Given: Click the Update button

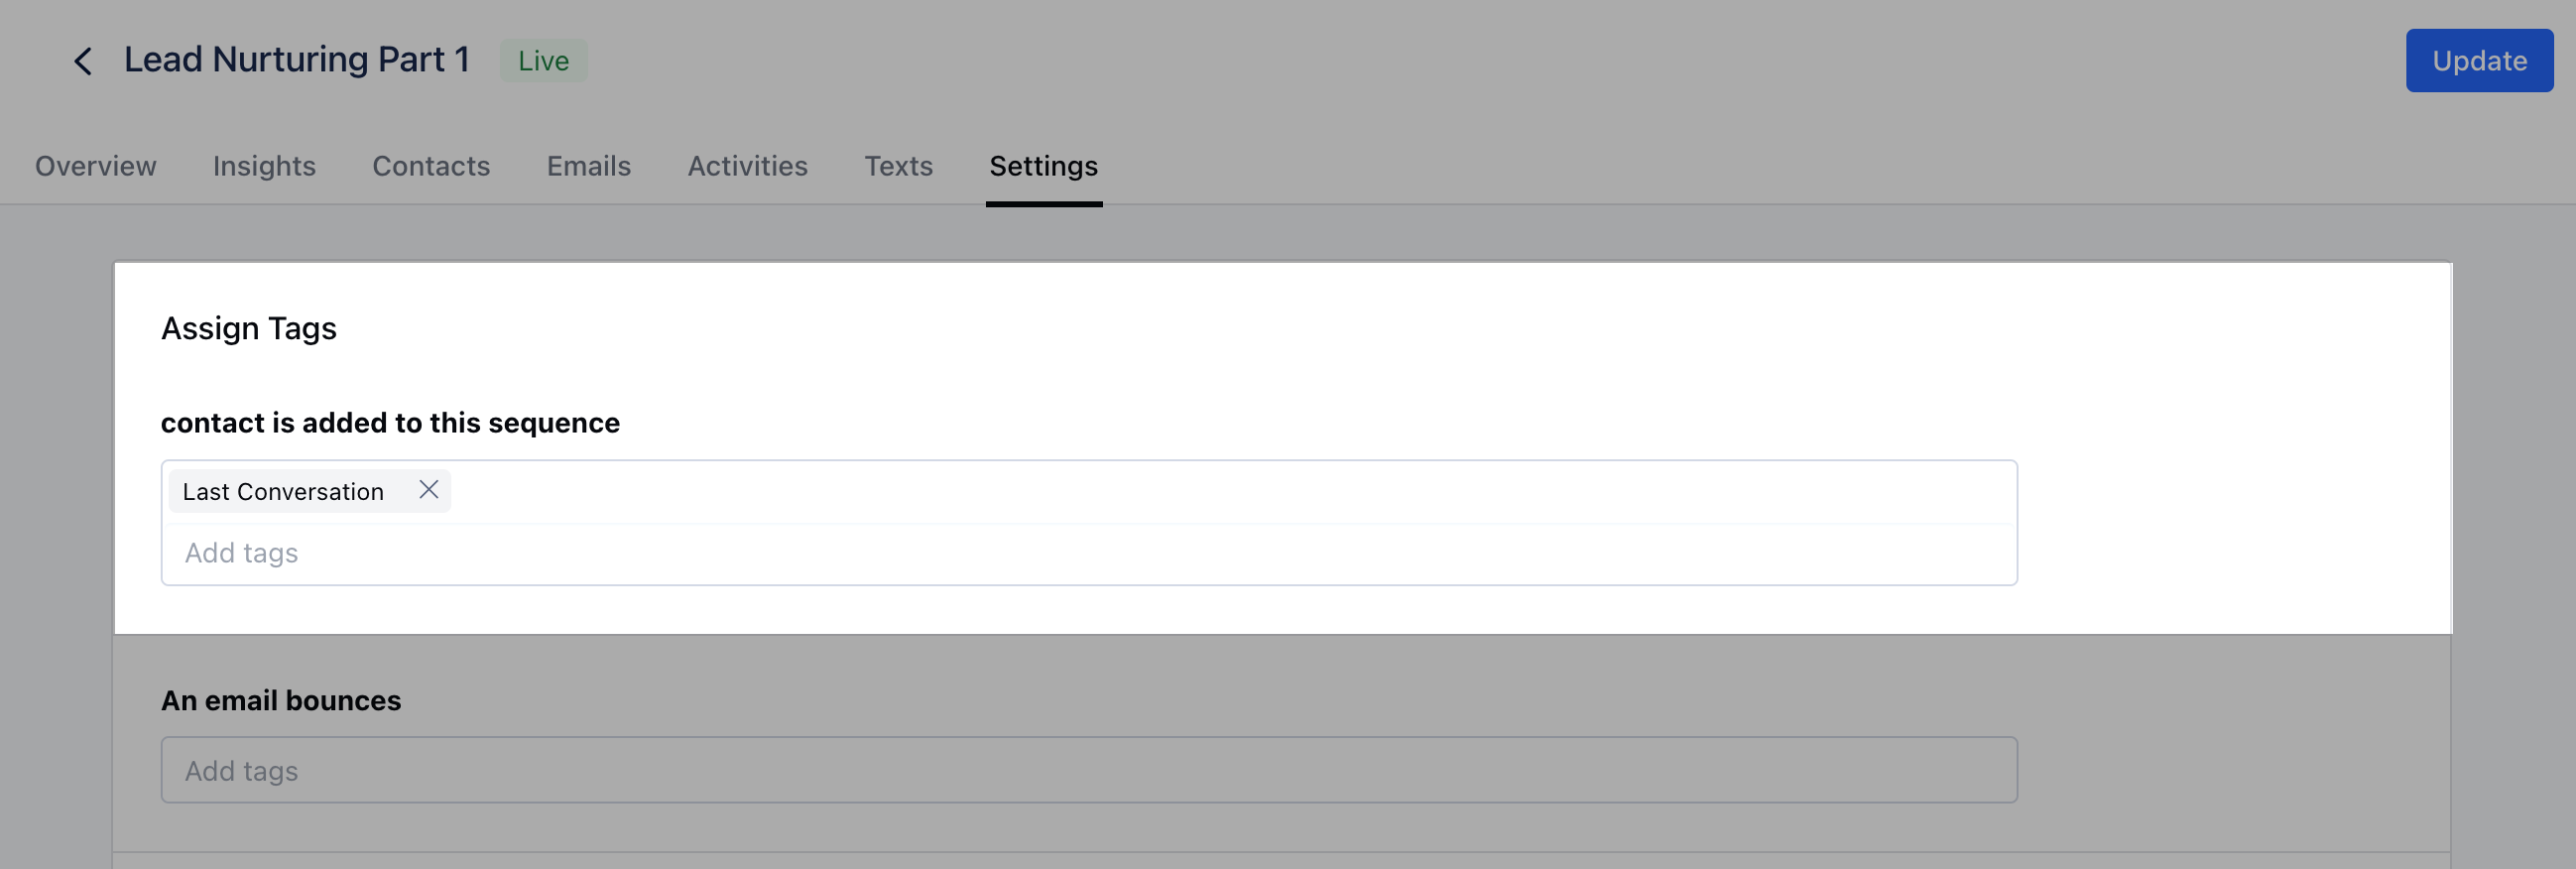Looking at the screenshot, I should (x=2479, y=61).
